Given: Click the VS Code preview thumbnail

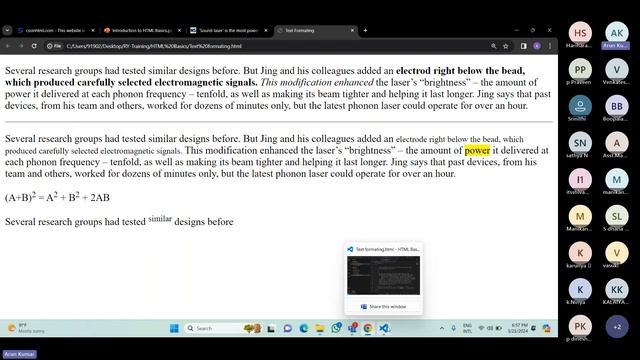Looking at the screenshot, I should click(x=383, y=276).
